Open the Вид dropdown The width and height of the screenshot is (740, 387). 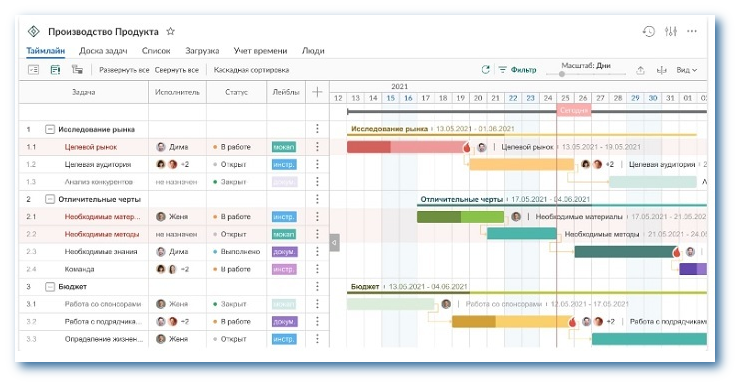[687, 70]
